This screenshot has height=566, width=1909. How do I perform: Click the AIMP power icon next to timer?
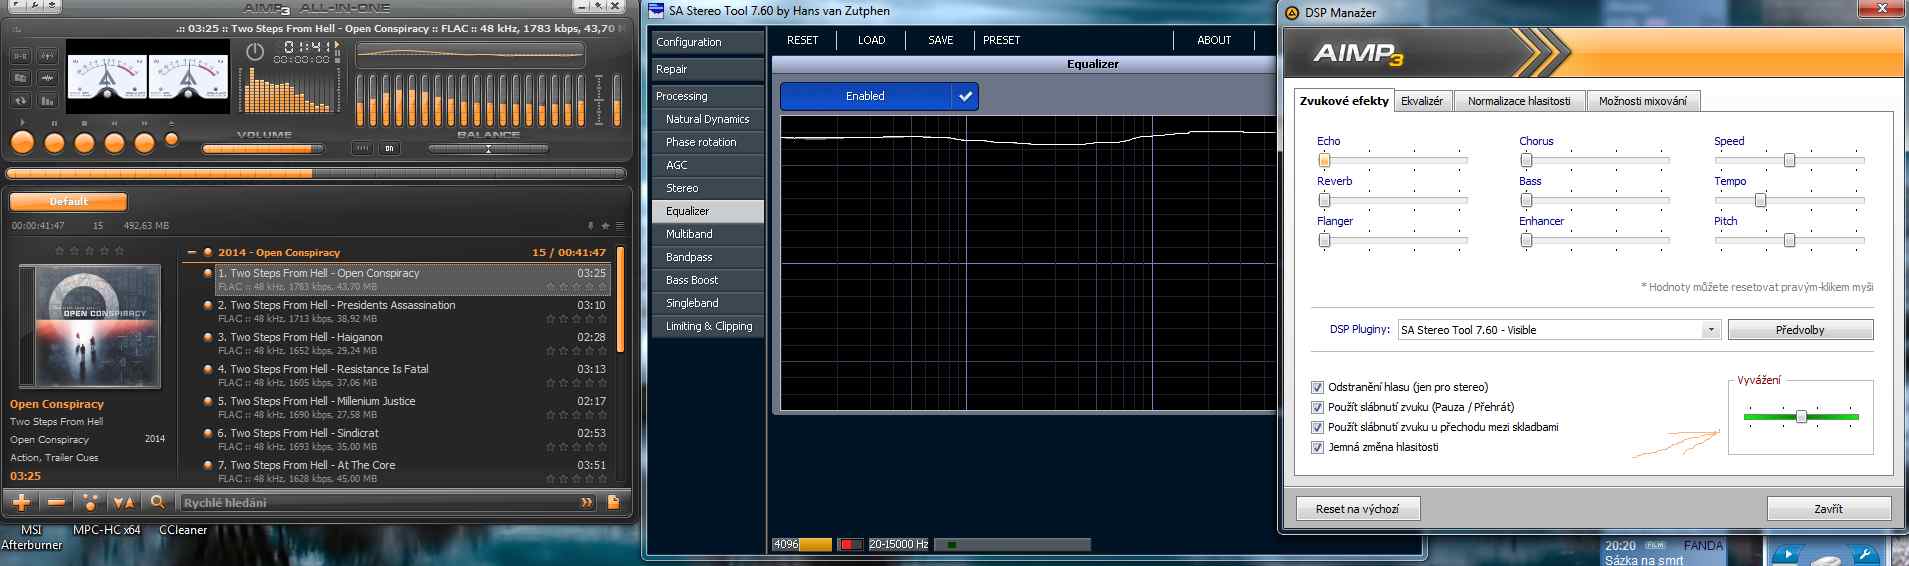tap(255, 51)
